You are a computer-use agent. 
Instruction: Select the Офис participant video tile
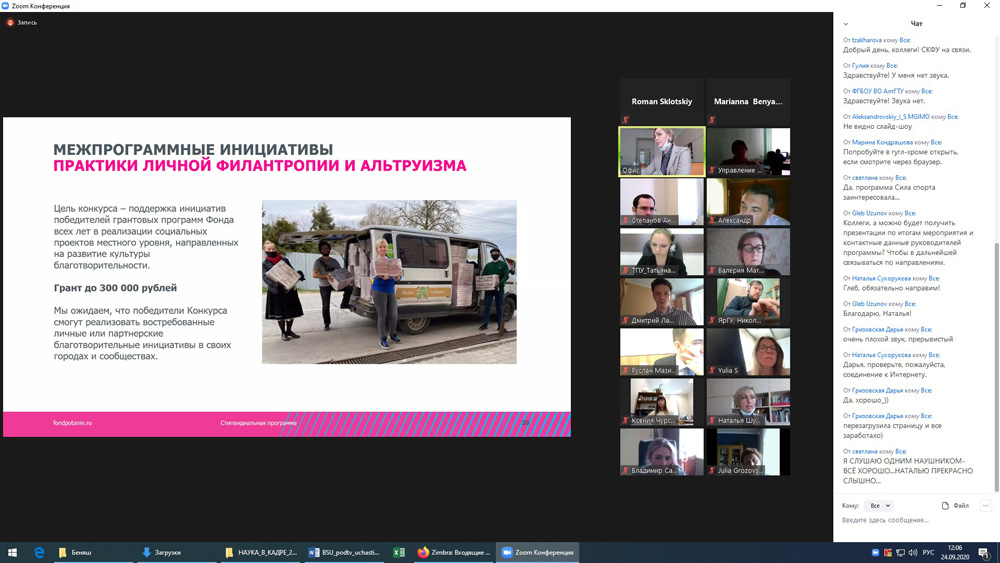(661, 152)
